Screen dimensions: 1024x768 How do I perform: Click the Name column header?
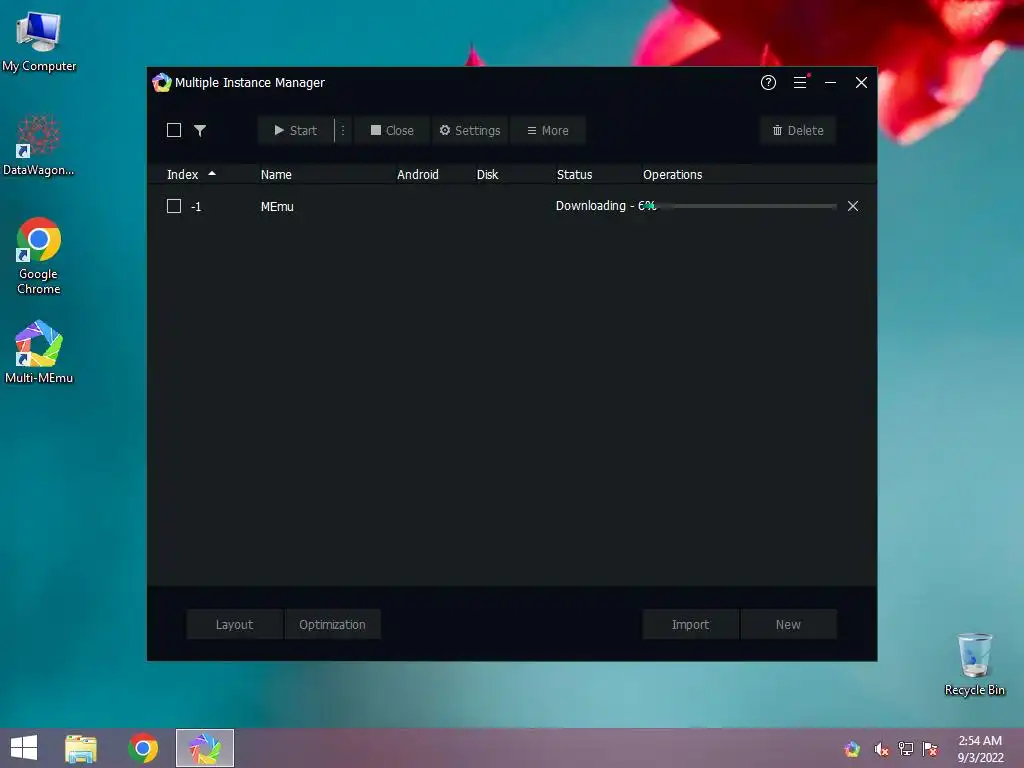pyautogui.click(x=276, y=174)
